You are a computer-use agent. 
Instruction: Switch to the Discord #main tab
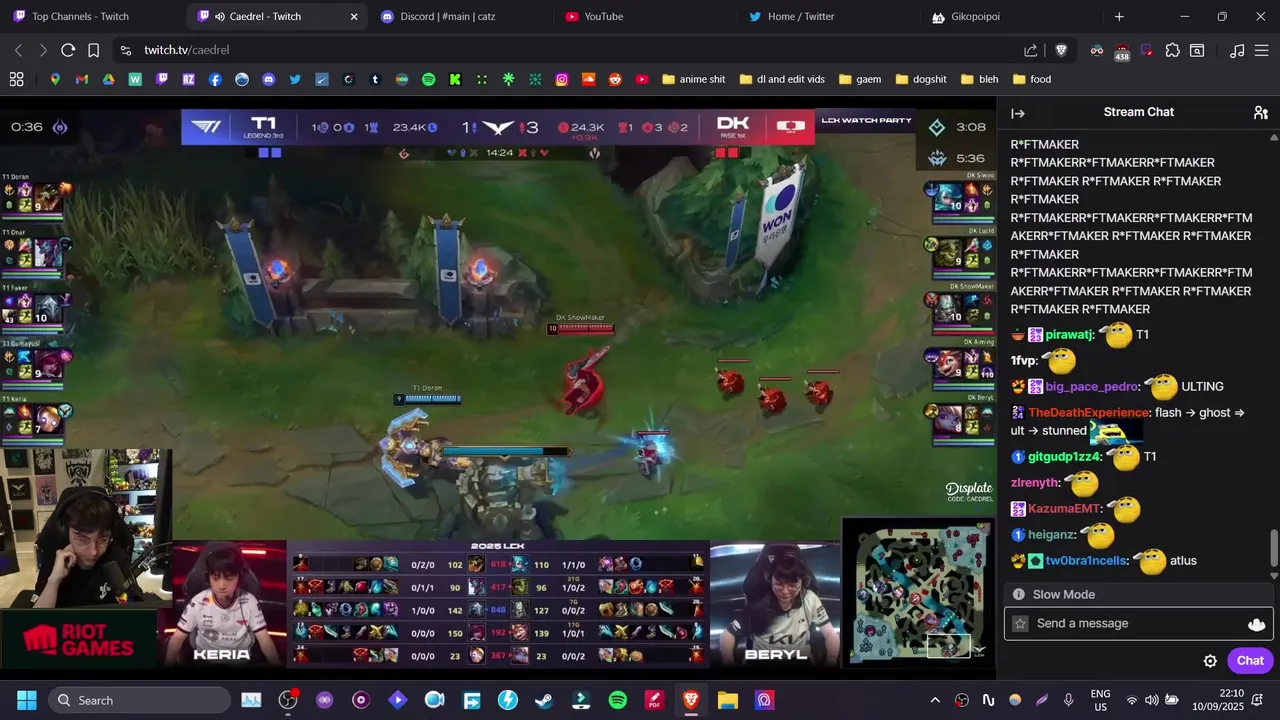tap(460, 17)
